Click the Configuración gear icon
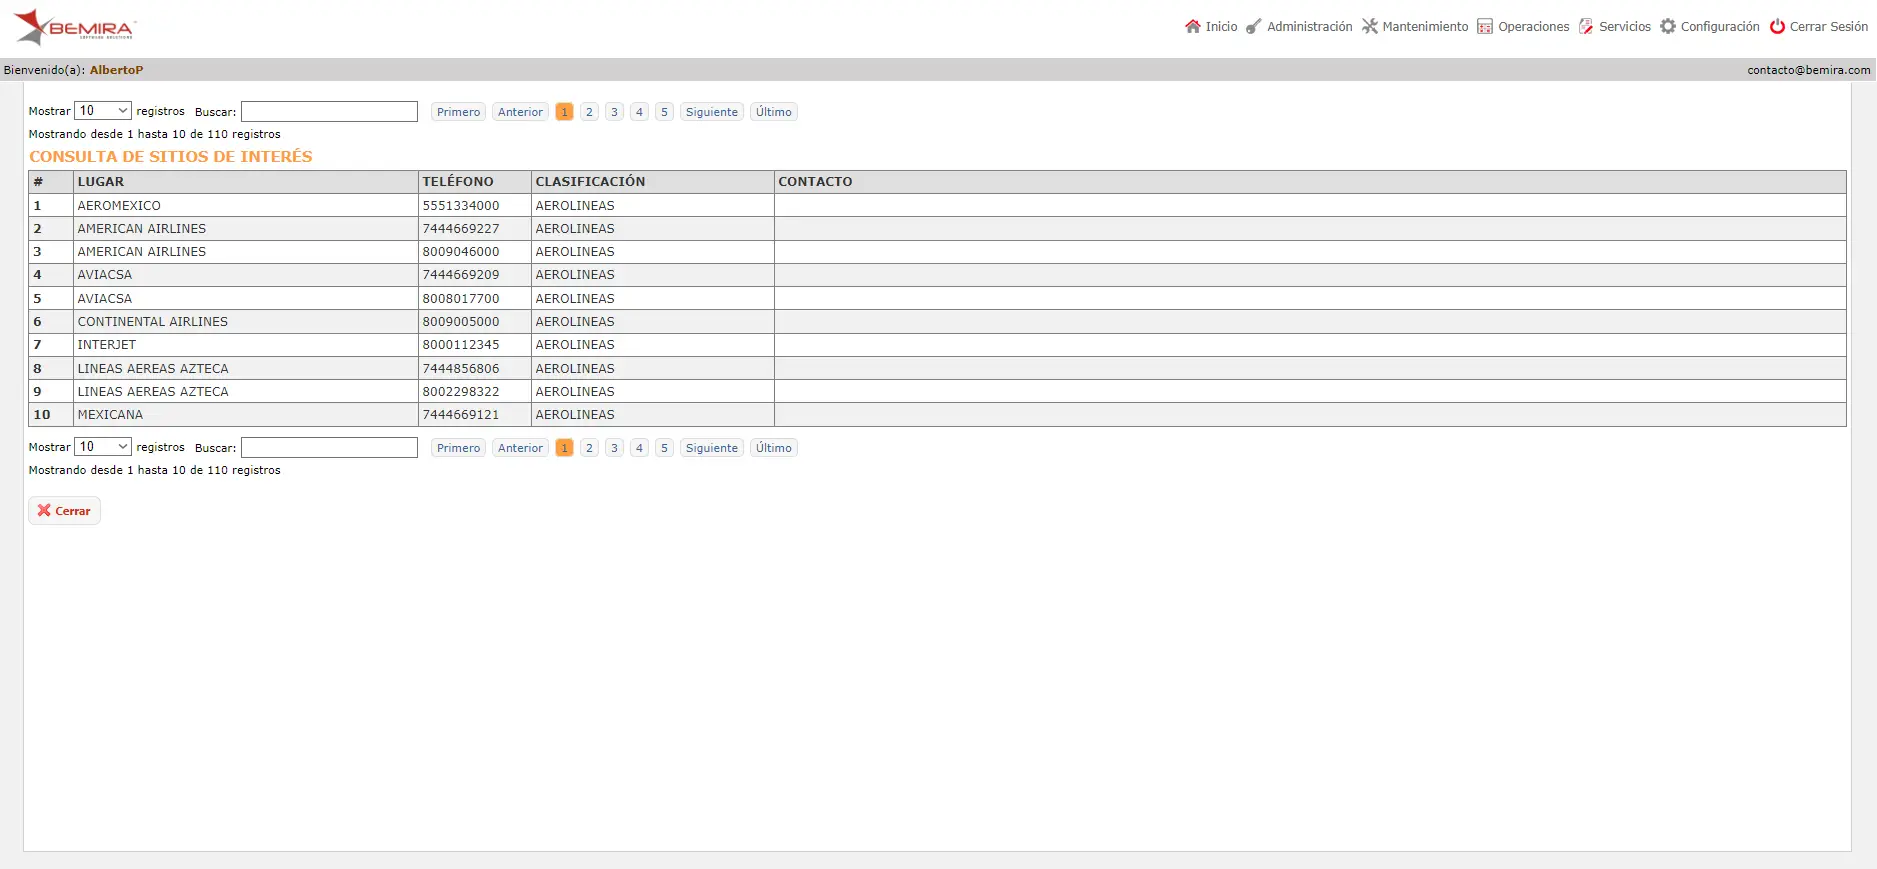This screenshot has height=869, width=1877. [x=1668, y=27]
